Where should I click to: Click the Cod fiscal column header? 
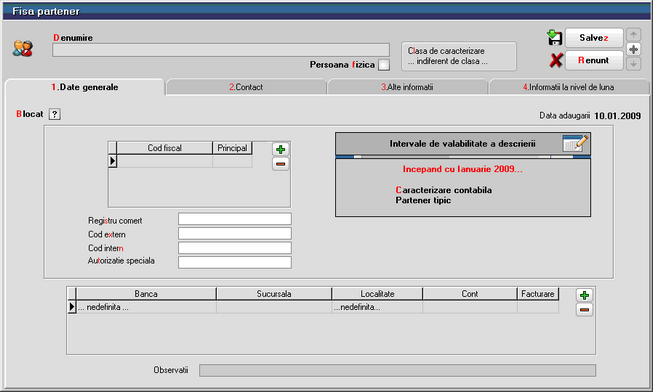164,148
